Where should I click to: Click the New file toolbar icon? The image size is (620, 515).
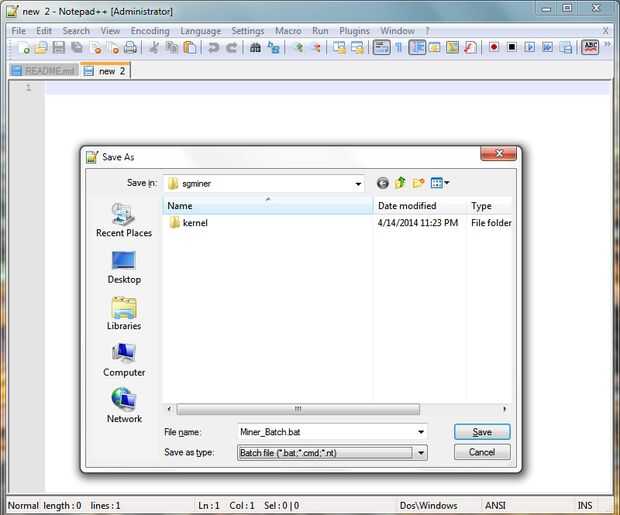pos(23,48)
